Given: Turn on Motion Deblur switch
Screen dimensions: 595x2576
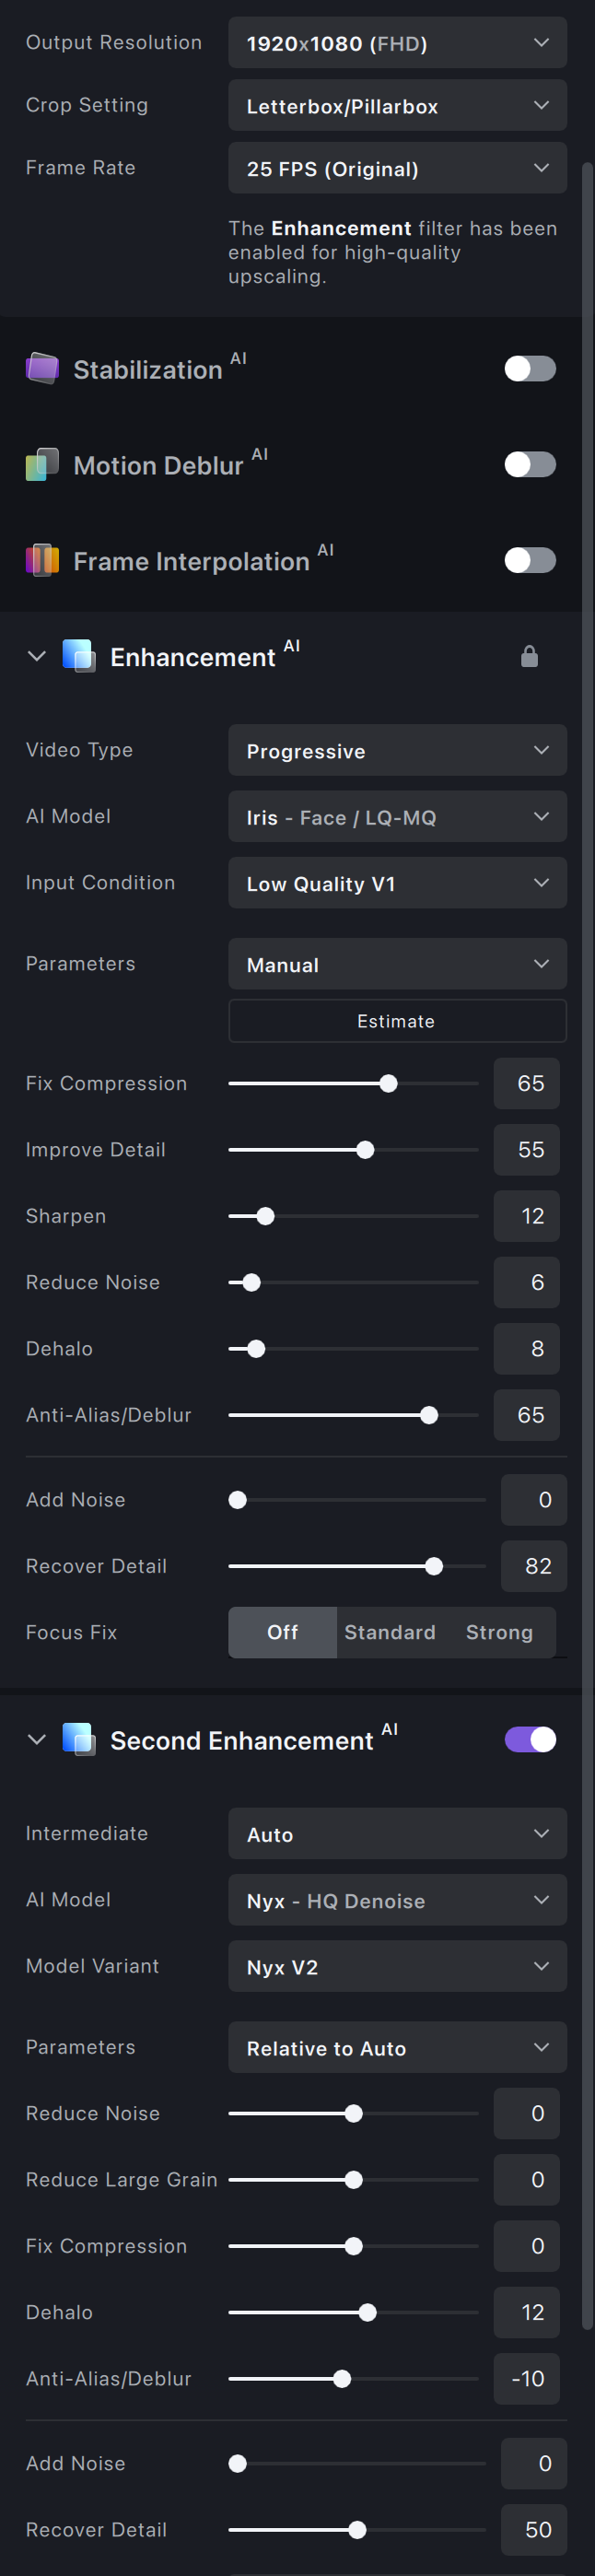Looking at the screenshot, I should tap(529, 464).
